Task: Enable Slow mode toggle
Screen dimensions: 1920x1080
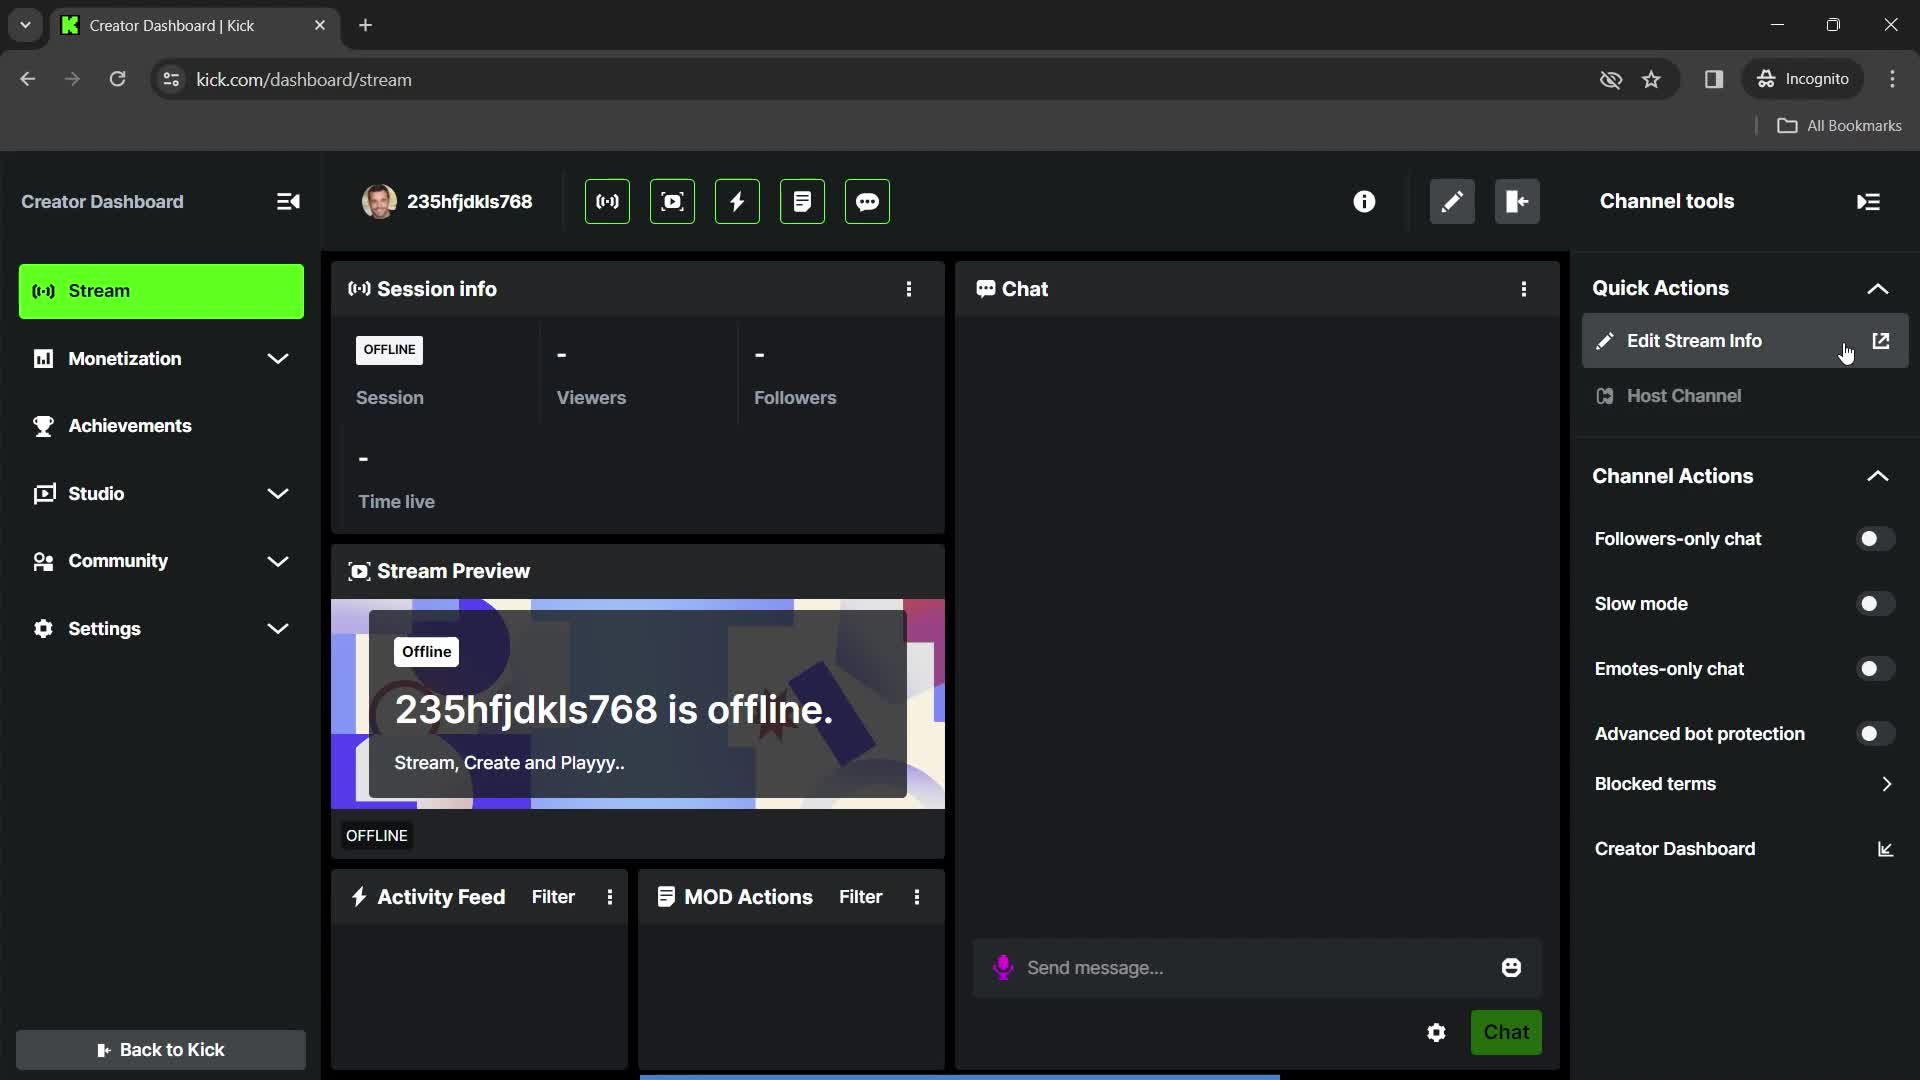Action: tap(1874, 603)
